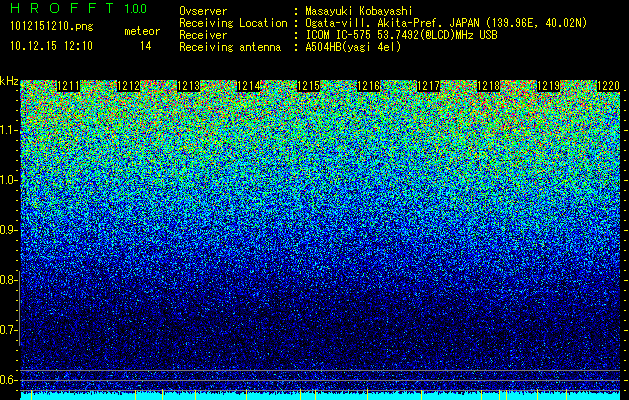Screen dimensions: 629x400
Task: Click the 1213 time marker
Action: tap(189, 86)
